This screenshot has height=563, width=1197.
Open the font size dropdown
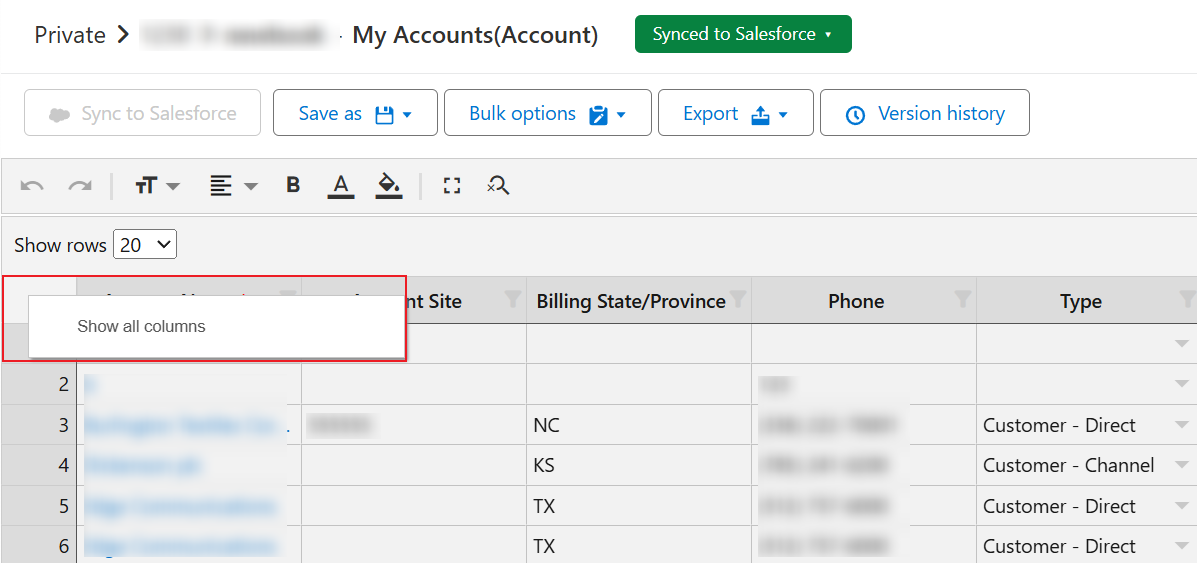156,185
